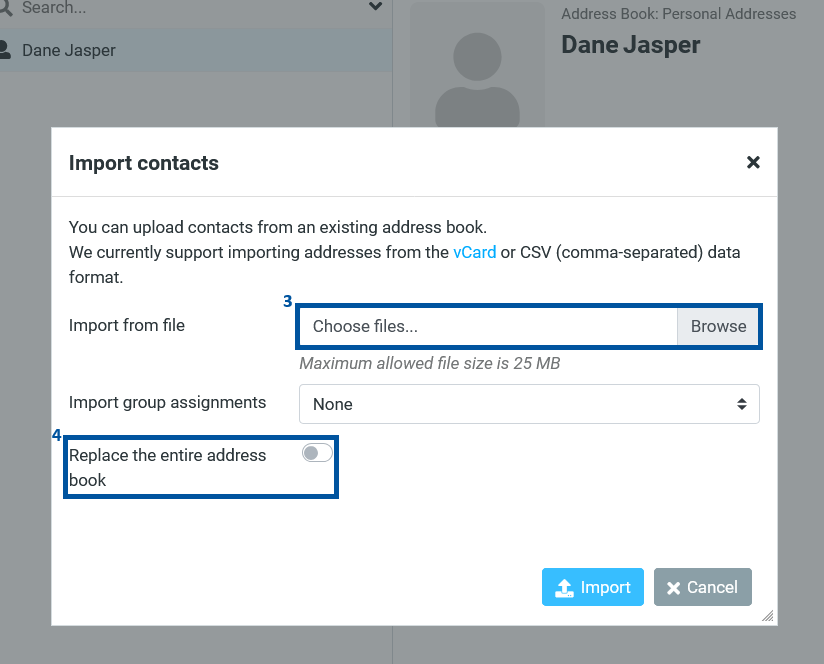The image size is (824, 664).
Task: Select Dane Jasper in contact list
Action: (x=194, y=50)
